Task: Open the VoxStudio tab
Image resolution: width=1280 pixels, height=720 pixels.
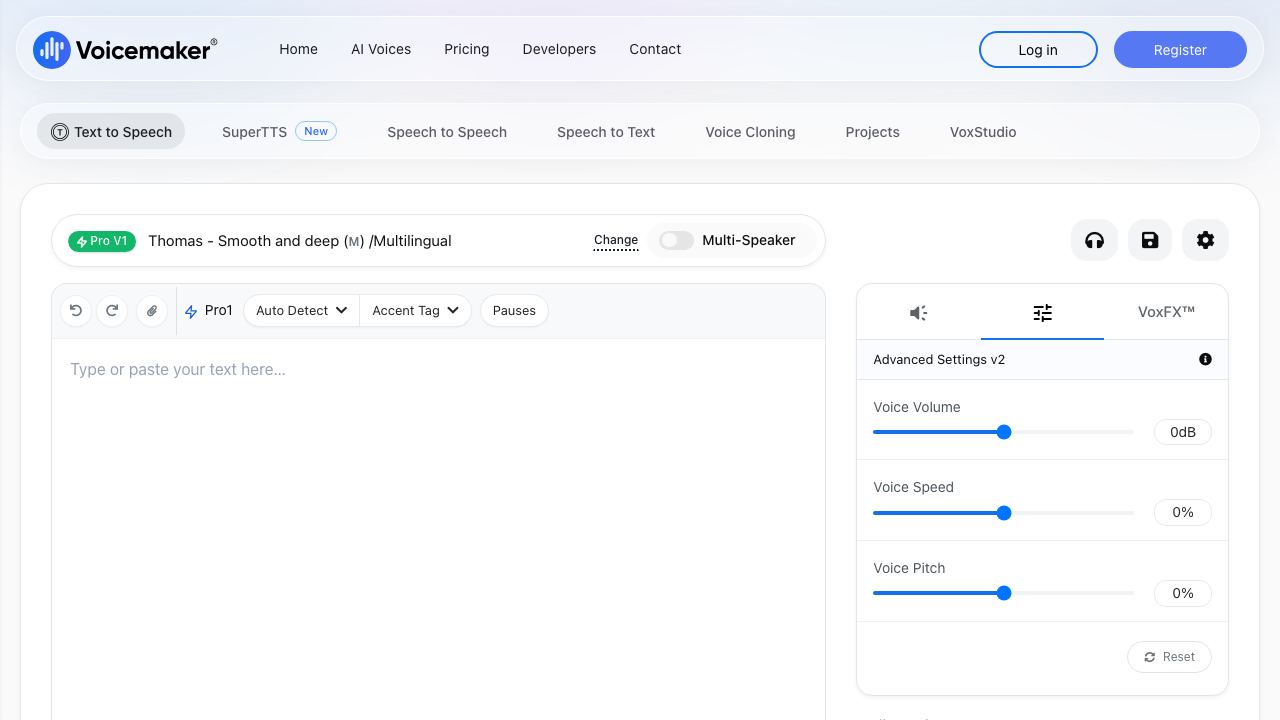Action: click(983, 132)
